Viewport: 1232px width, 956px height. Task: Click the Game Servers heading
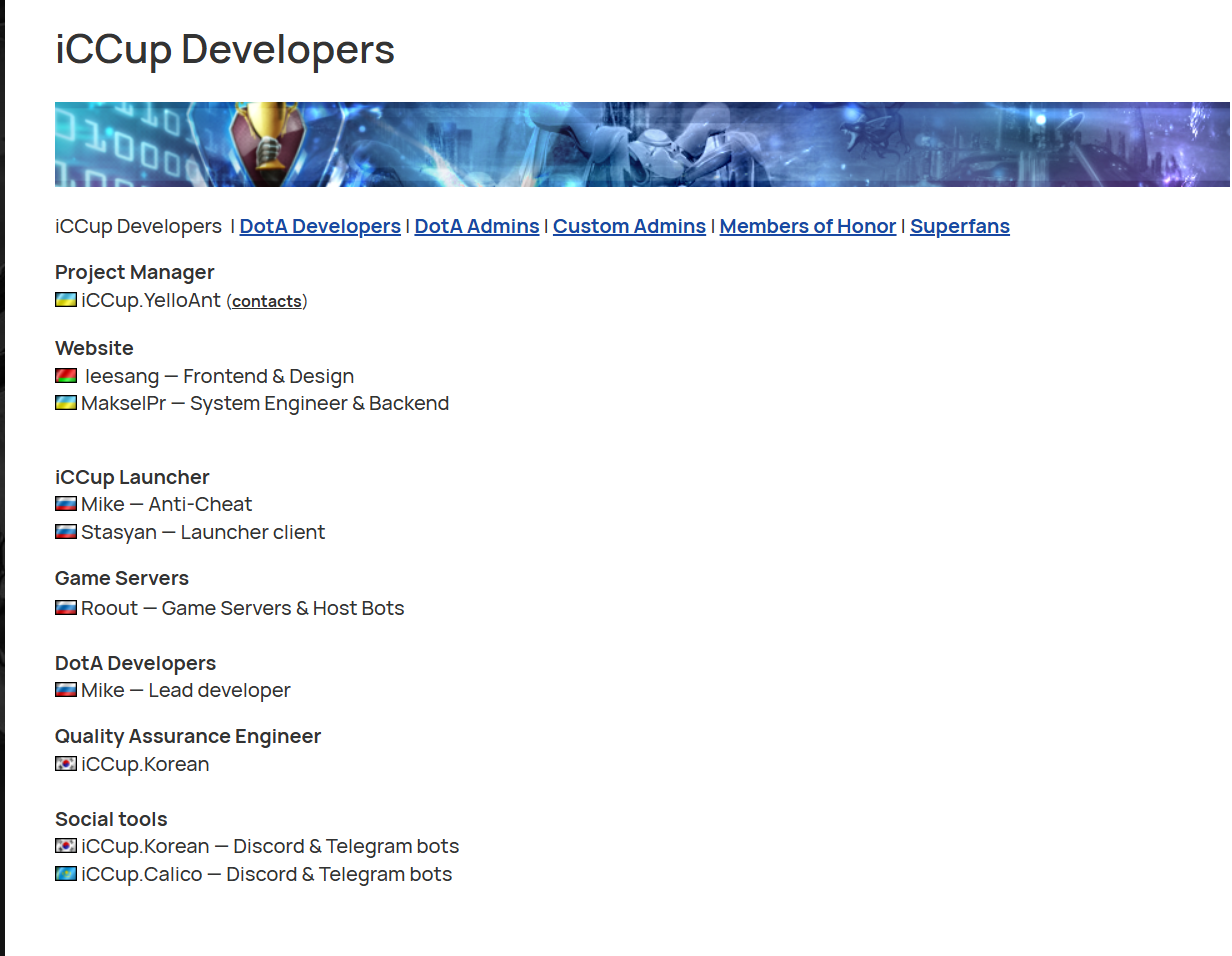point(122,578)
